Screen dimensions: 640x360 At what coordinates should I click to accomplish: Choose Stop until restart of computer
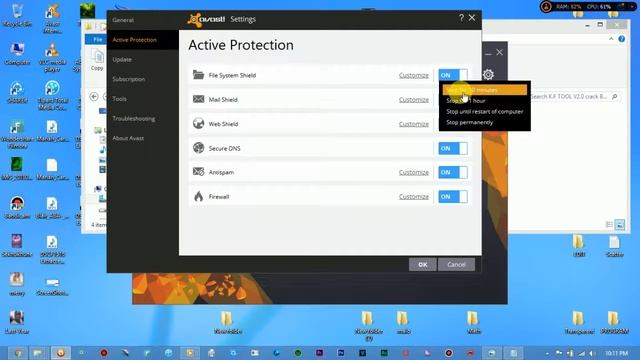tap(484, 111)
